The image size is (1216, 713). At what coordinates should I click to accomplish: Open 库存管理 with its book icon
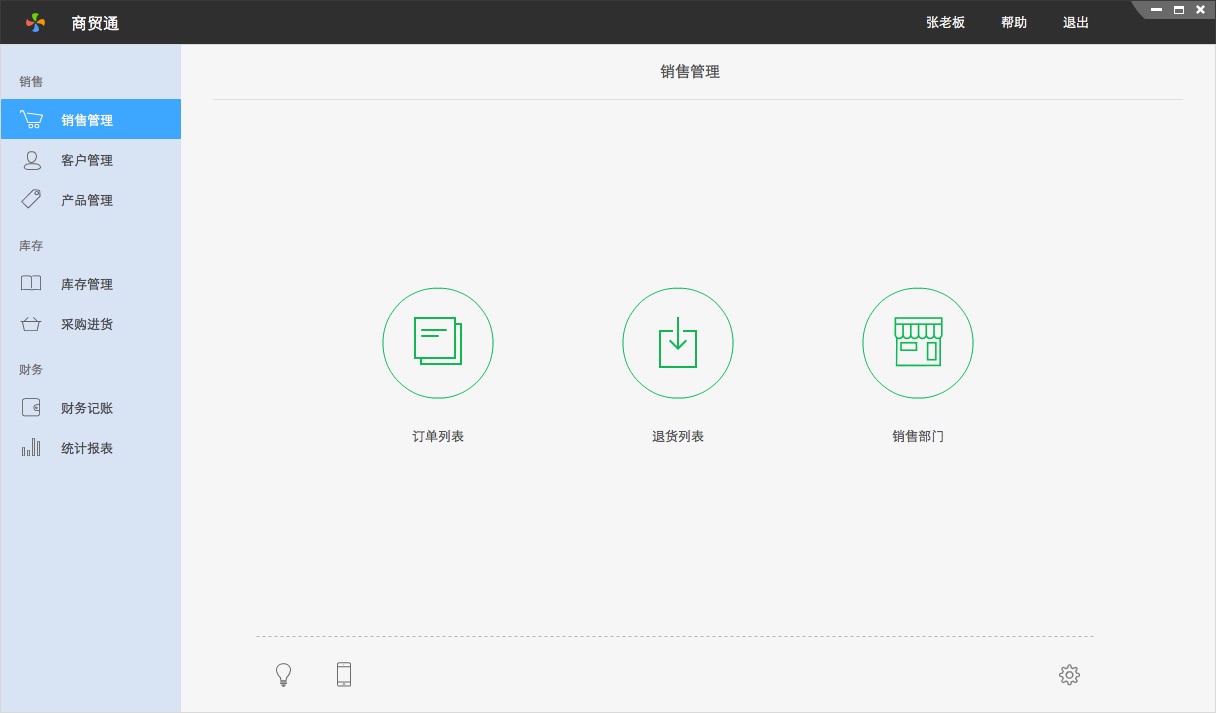31,283
